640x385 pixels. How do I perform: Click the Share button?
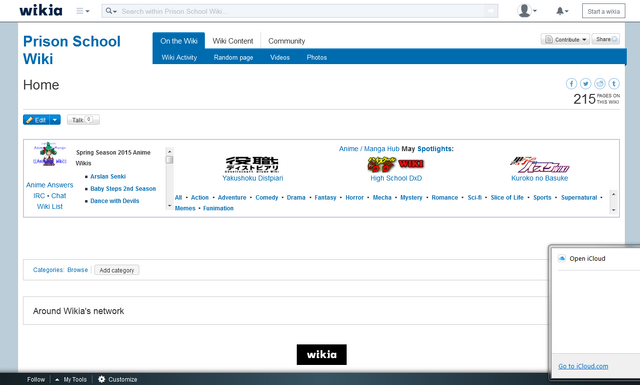[606, 39]
